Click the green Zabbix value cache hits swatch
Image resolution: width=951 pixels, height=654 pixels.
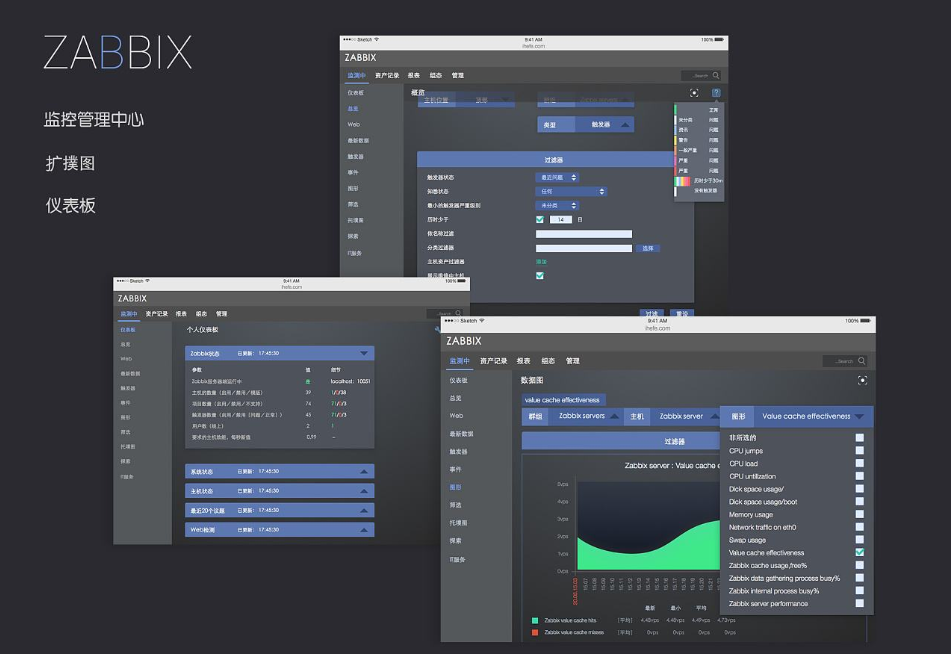(x=535, y=621)
